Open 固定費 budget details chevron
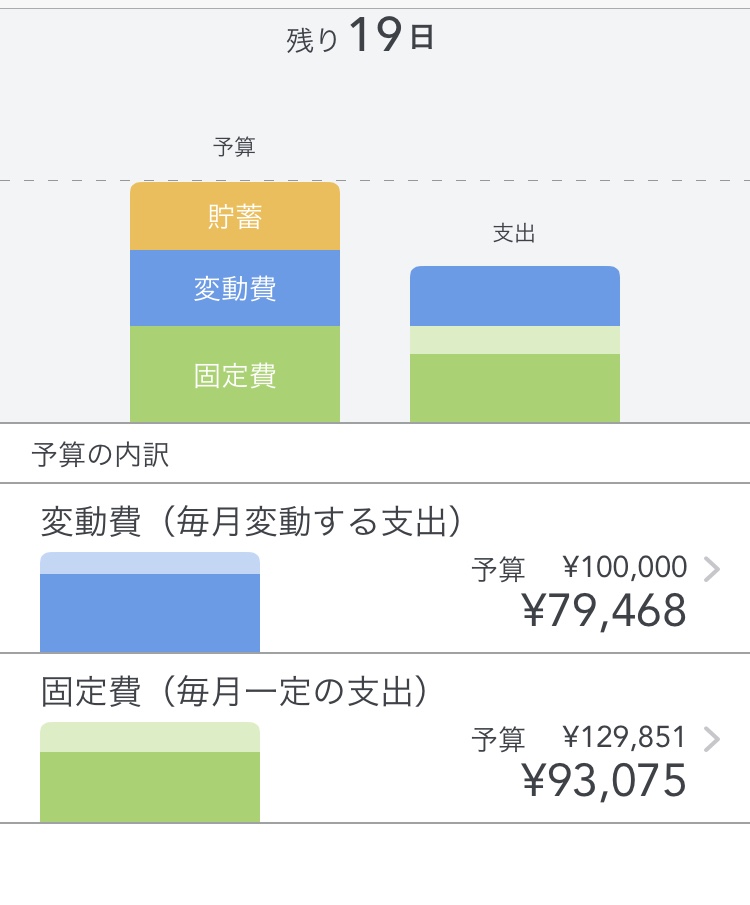The image size is (750, 905). [x=712, y=739]
